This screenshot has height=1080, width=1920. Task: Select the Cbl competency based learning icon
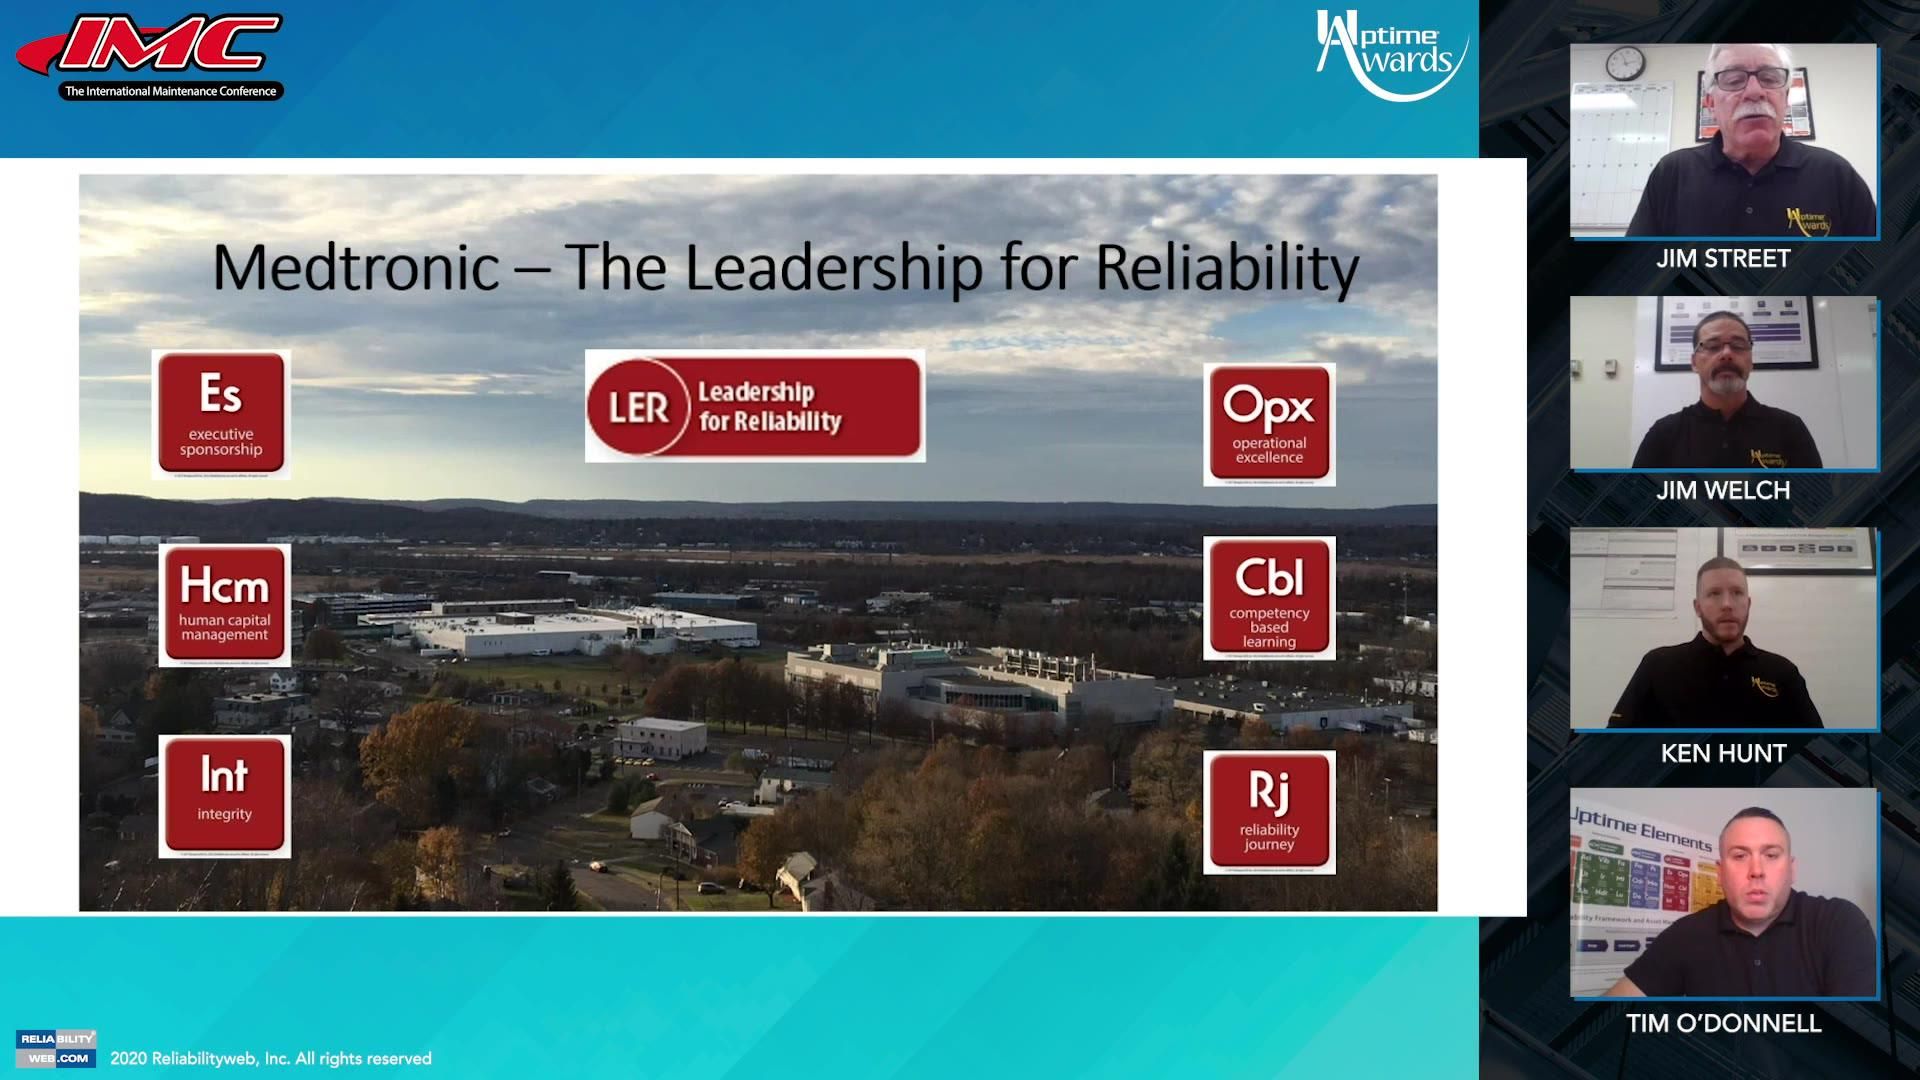point(1270,597)
